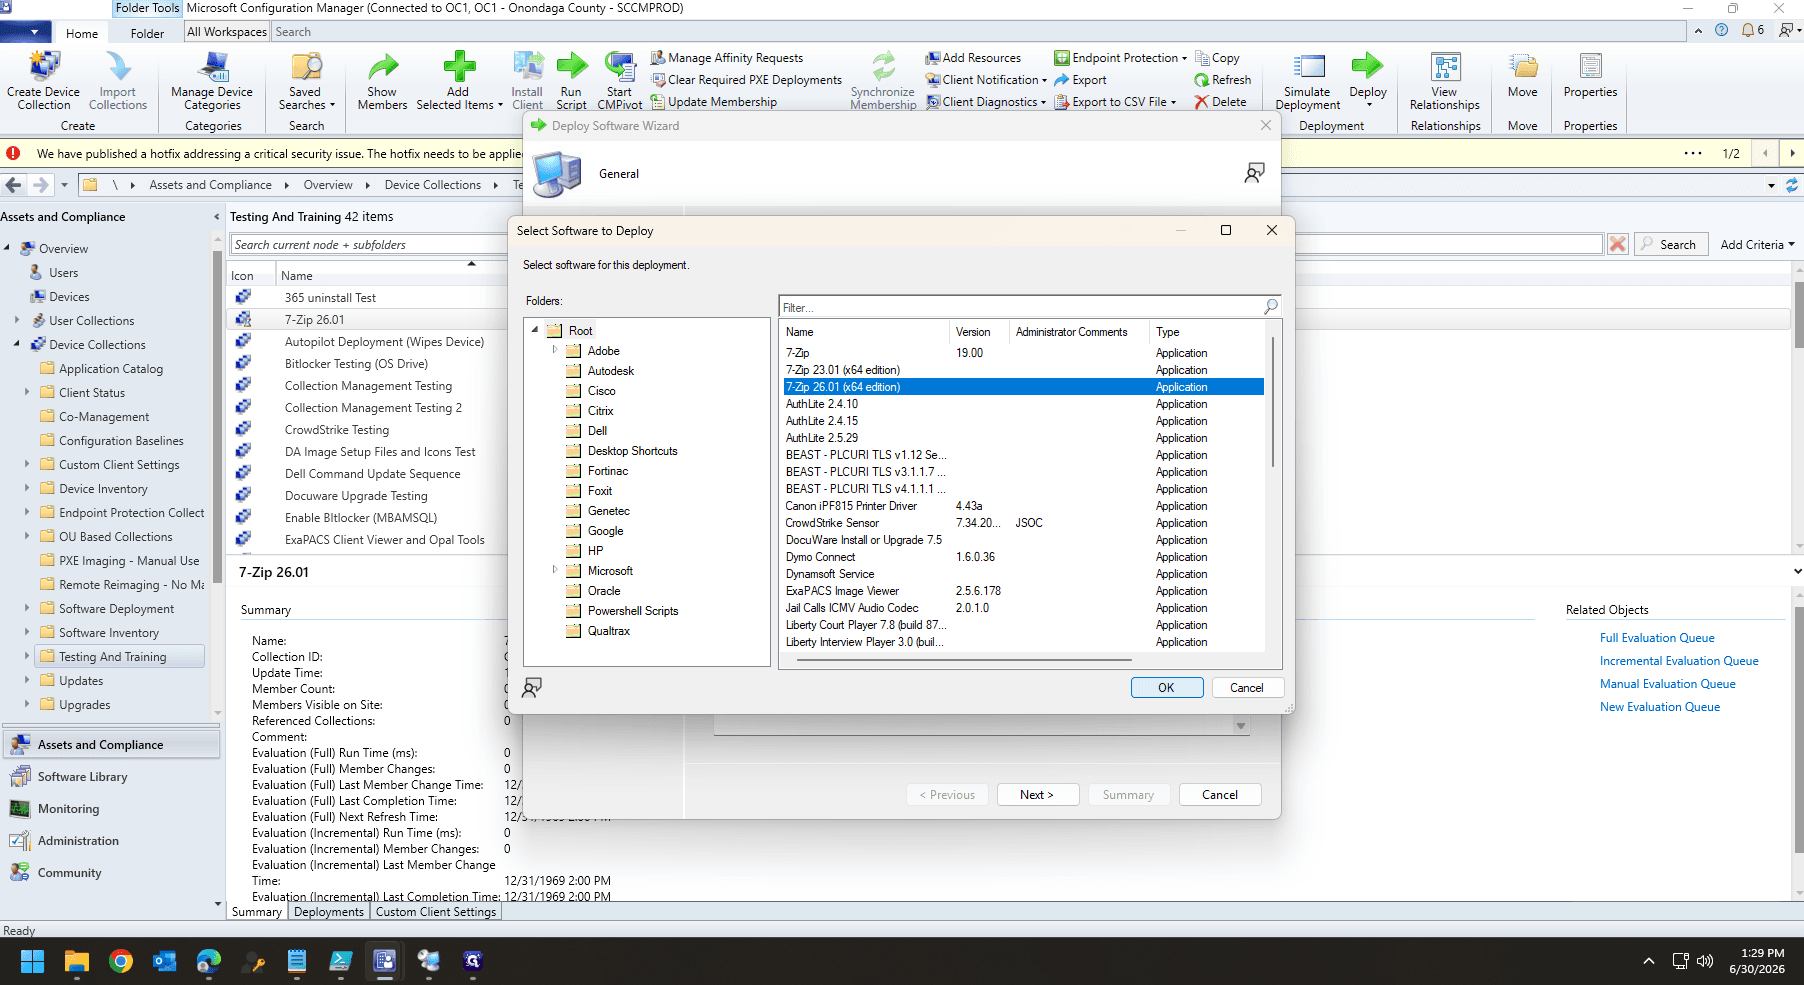Click the Version column header

(979, 332)
